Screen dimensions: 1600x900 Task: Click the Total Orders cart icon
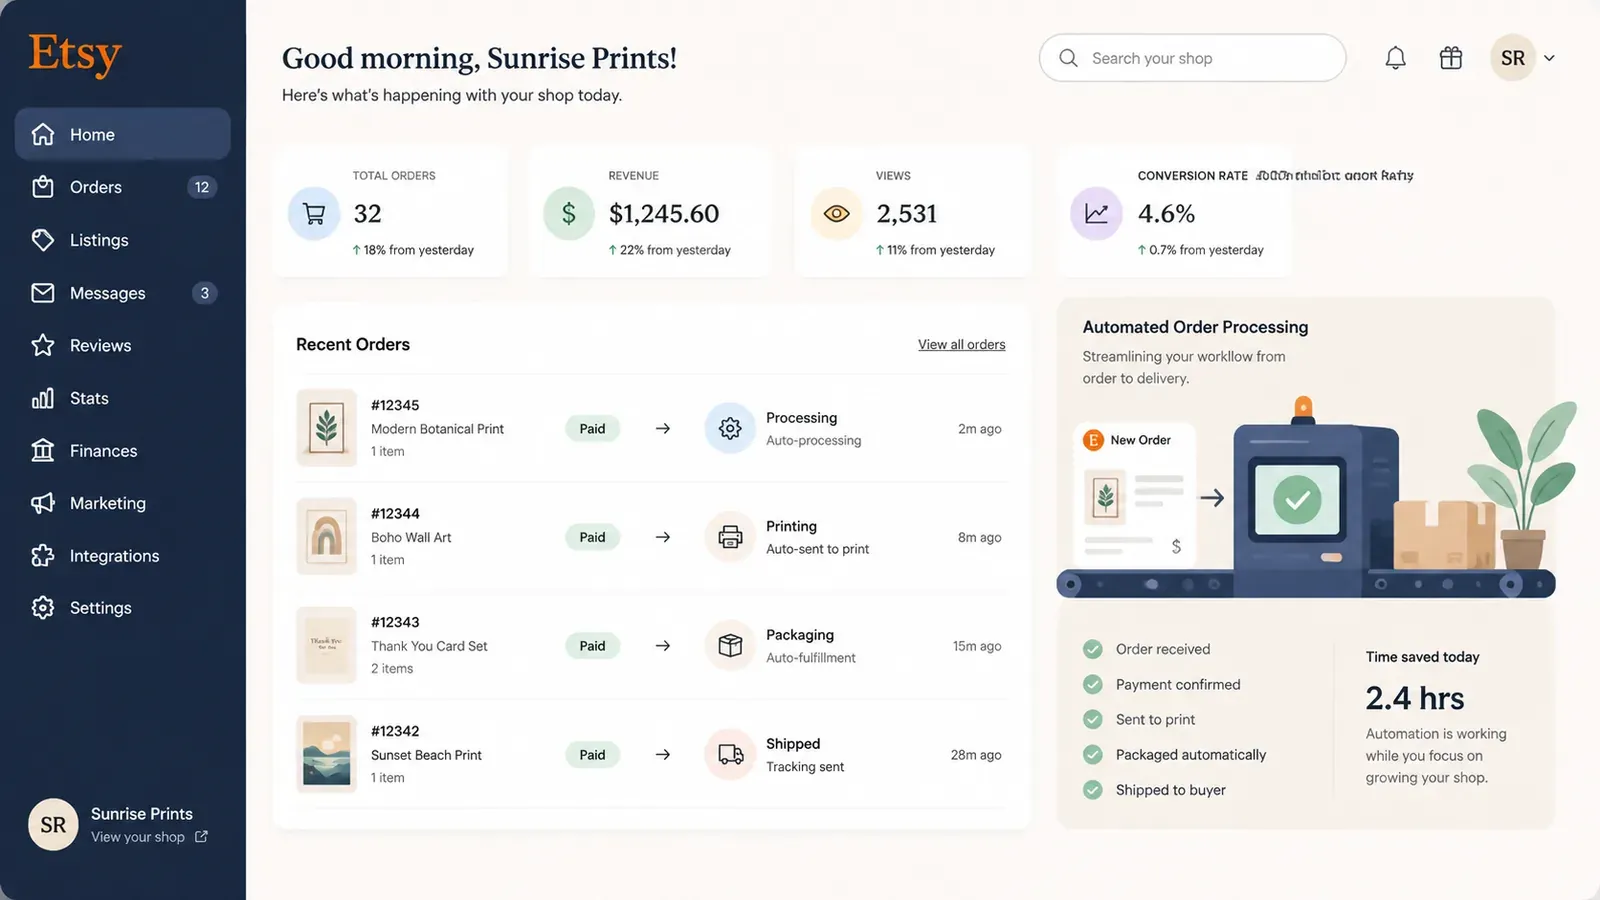314,214
